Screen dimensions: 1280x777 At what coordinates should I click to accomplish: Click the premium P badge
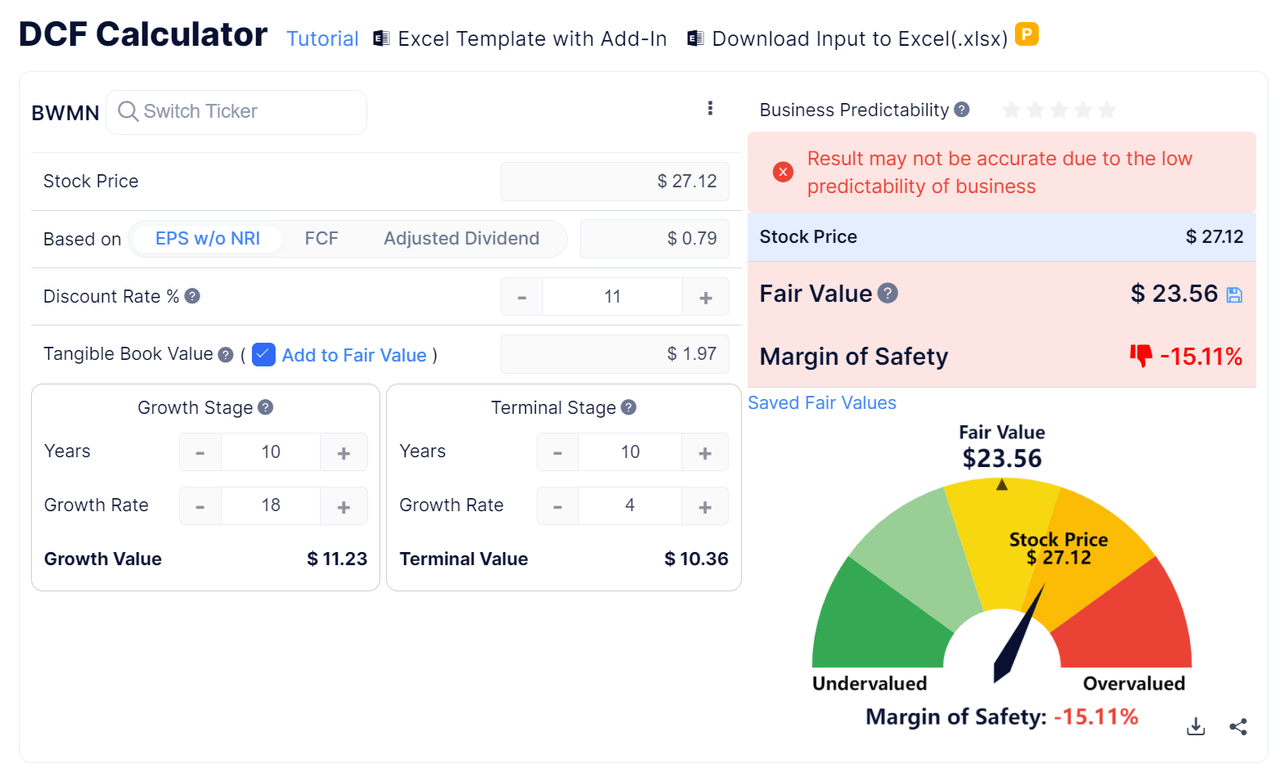1027,33
